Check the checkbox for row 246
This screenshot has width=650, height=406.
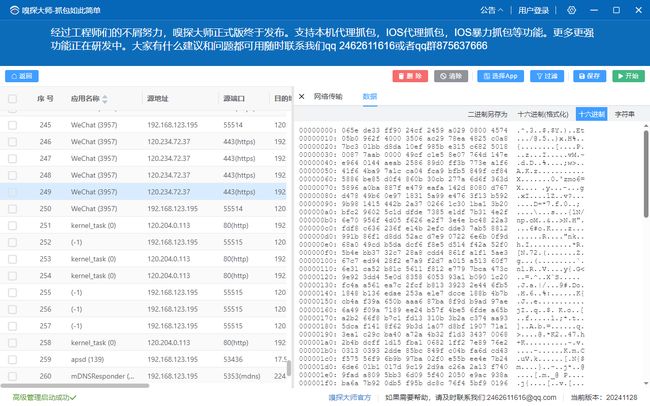click(x=12, y=142)
